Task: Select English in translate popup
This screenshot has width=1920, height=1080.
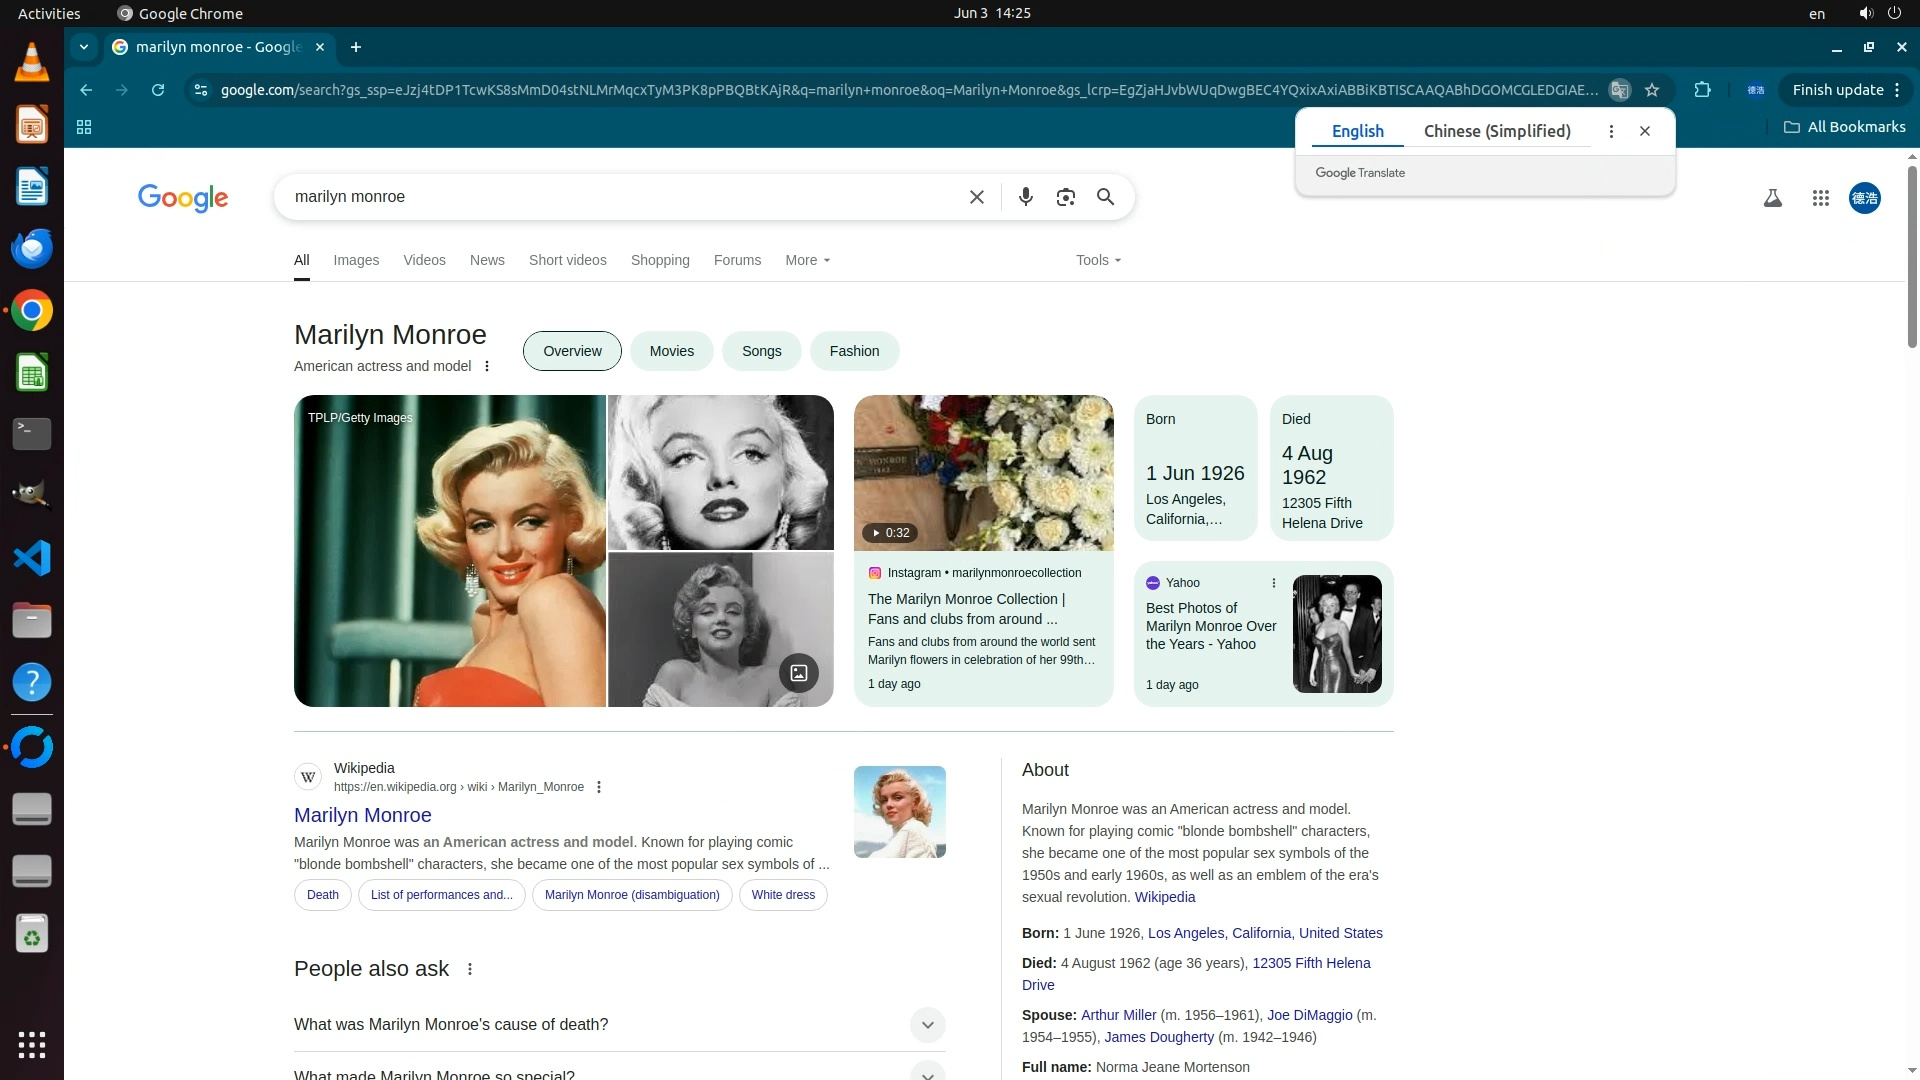Action: tap(1357, 131)
